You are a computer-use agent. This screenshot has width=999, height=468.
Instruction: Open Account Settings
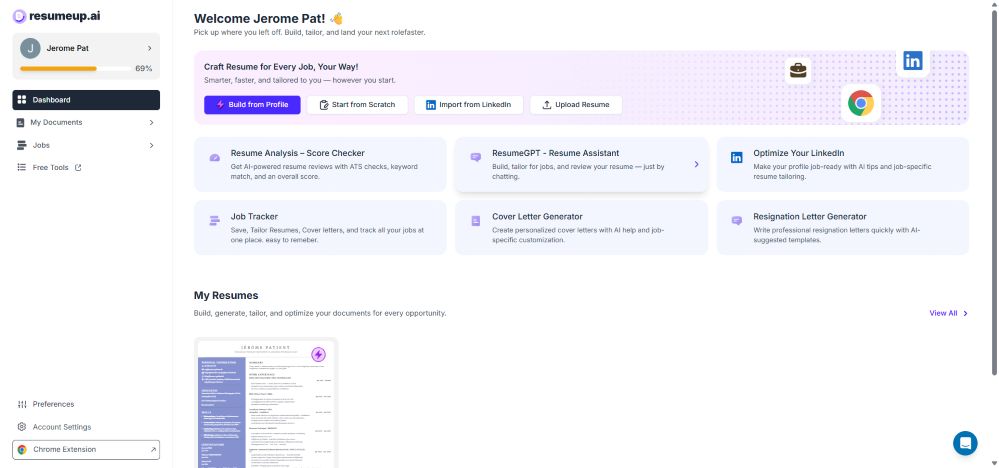coord(62,427)
